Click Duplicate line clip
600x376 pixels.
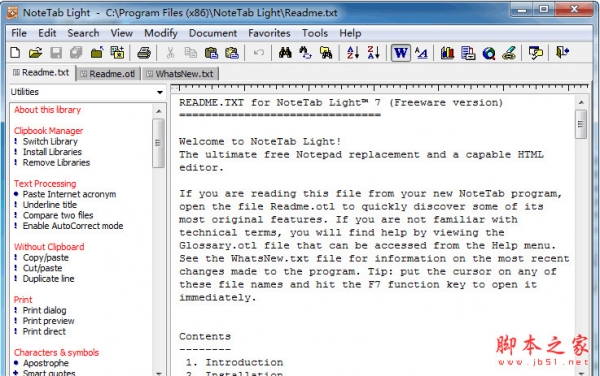[48, 278]
